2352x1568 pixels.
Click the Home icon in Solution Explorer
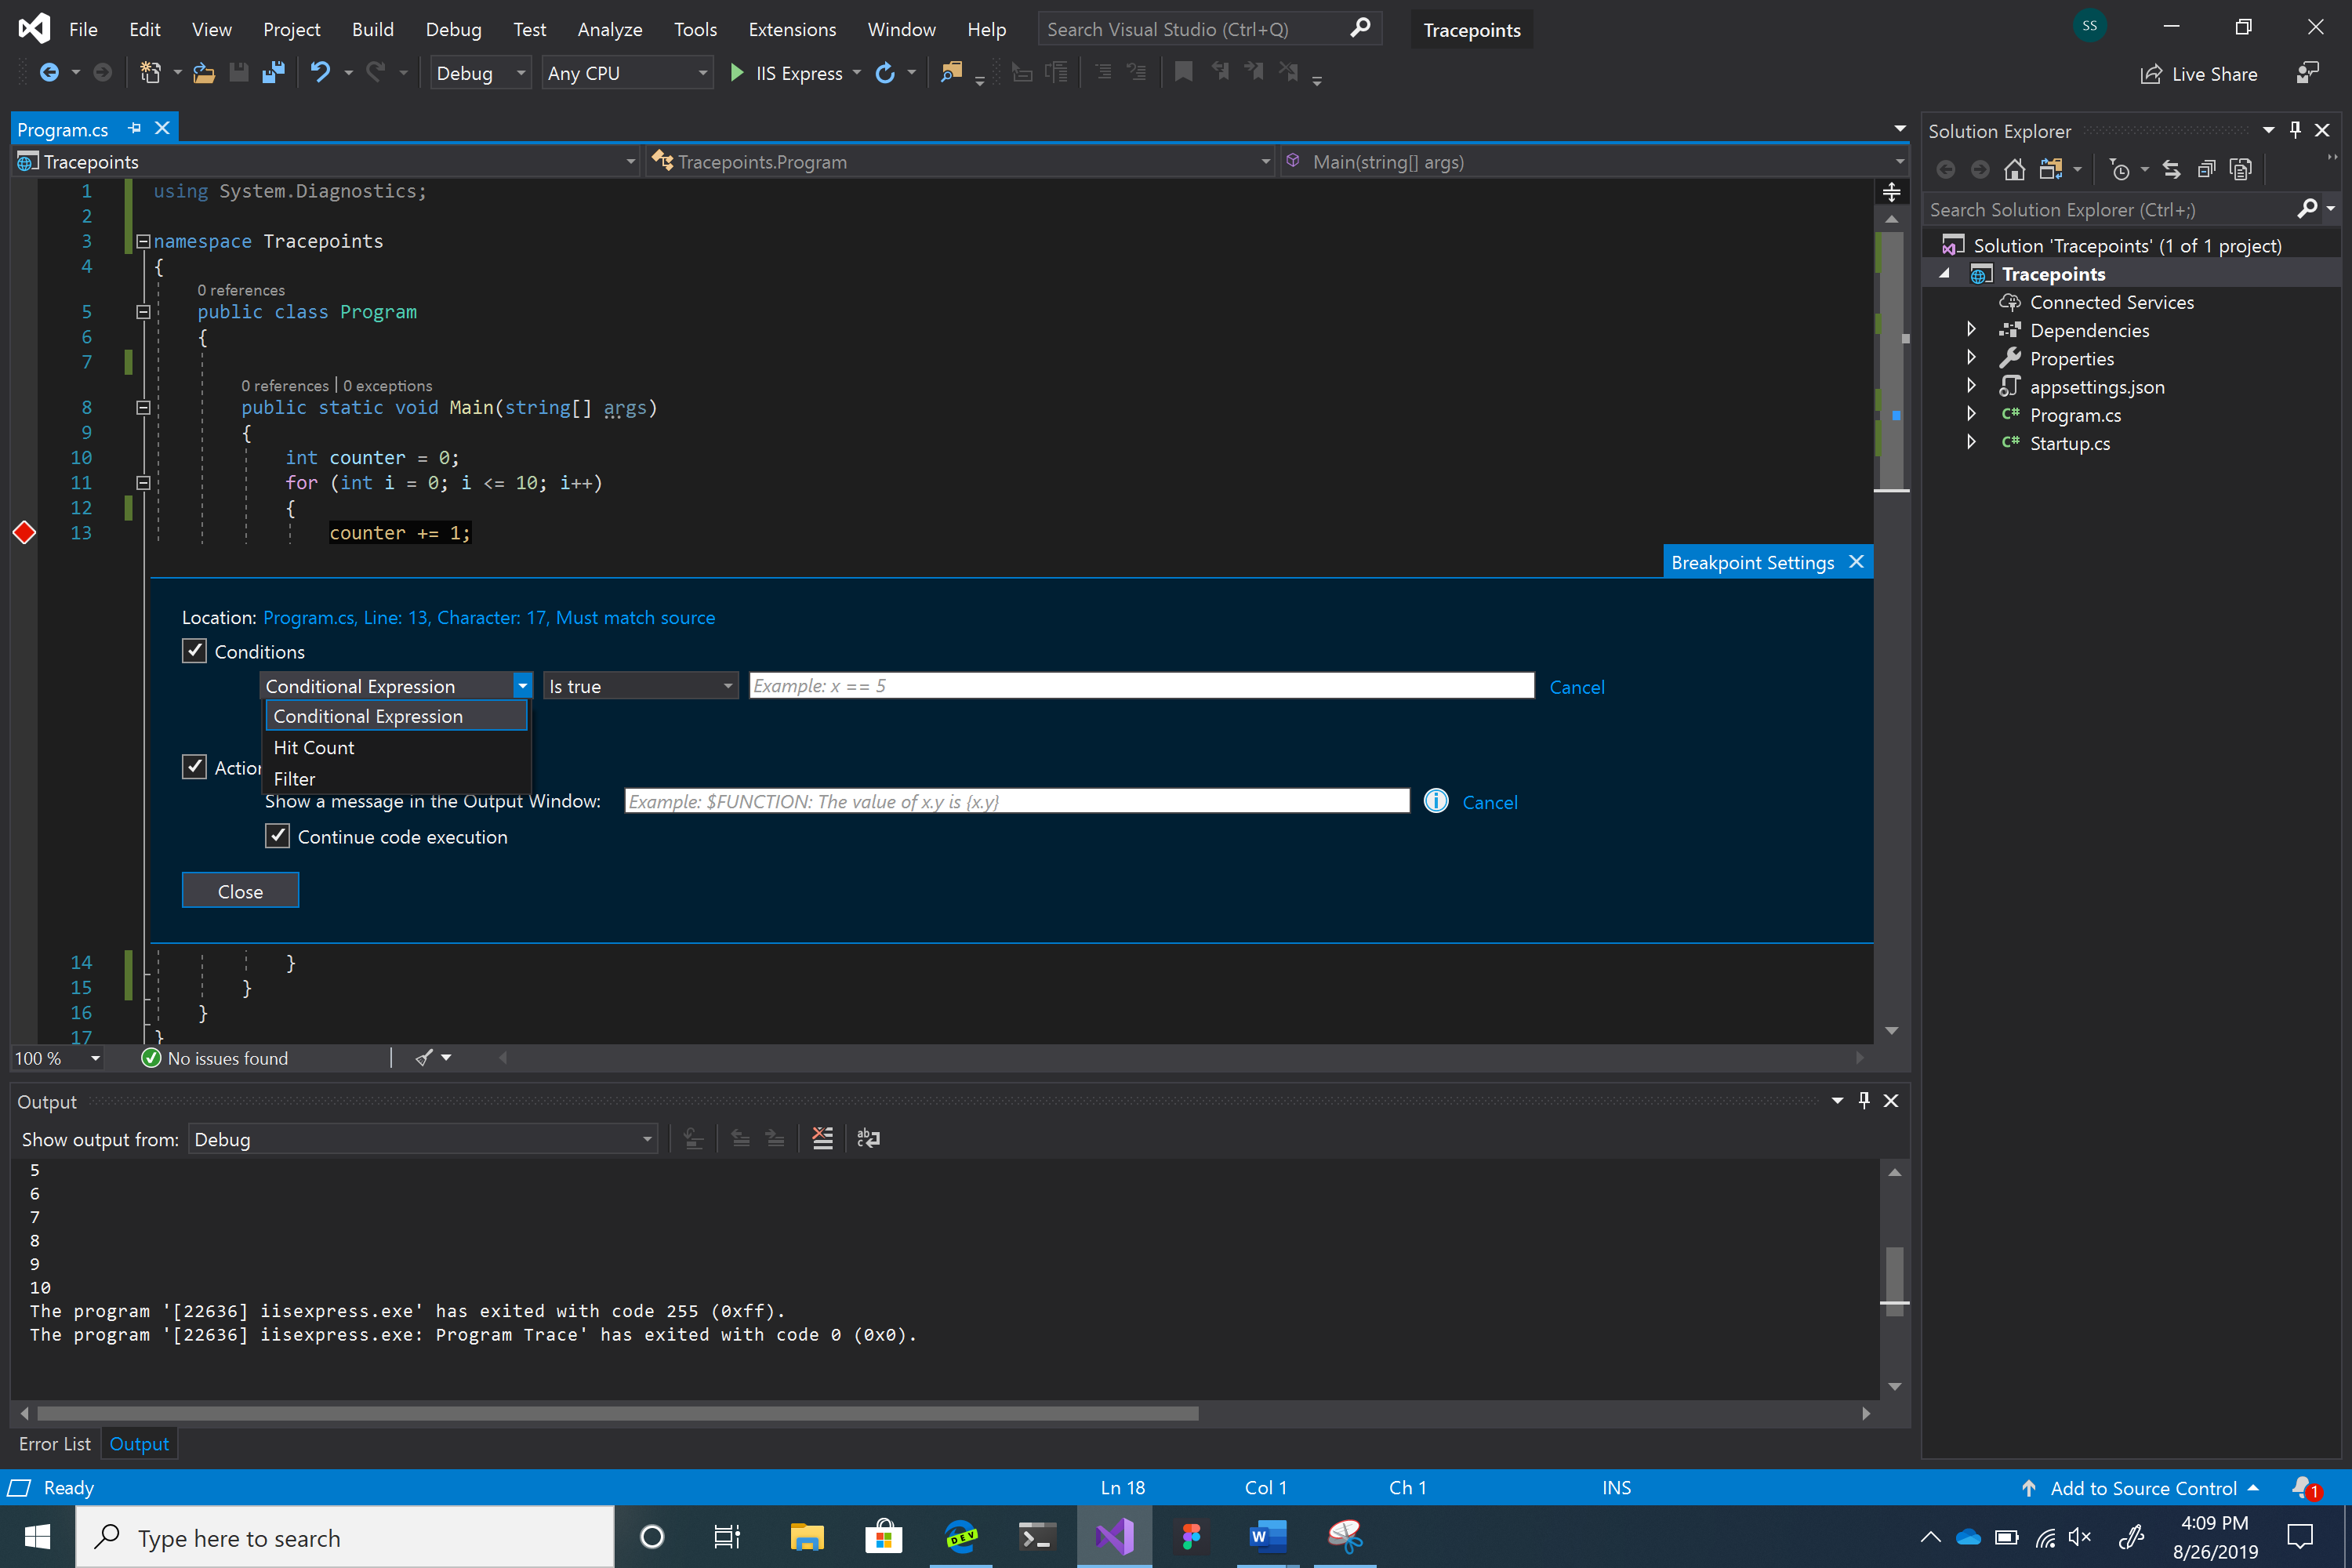[2016, 169]
